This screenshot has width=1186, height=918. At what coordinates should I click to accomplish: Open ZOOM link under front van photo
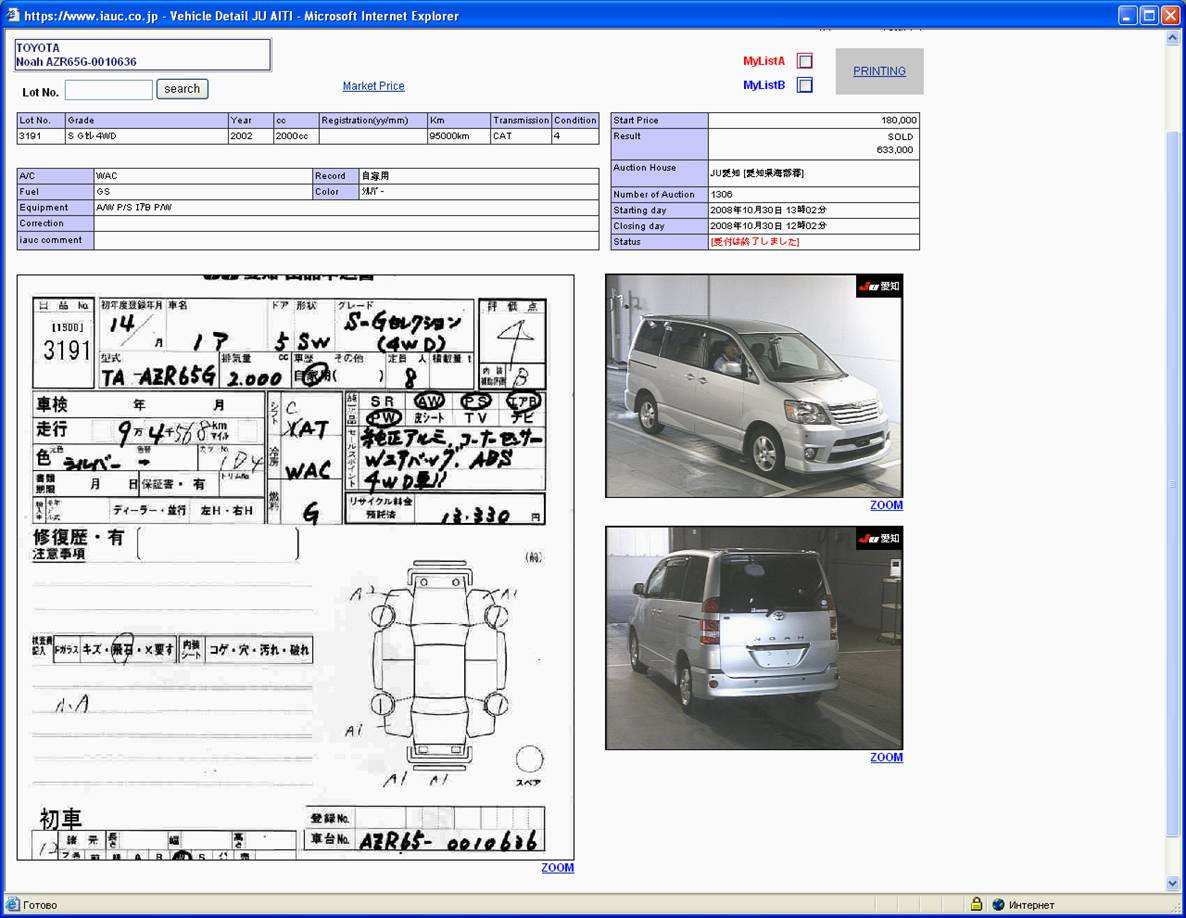pyautogui.click(x=886, y=505)
